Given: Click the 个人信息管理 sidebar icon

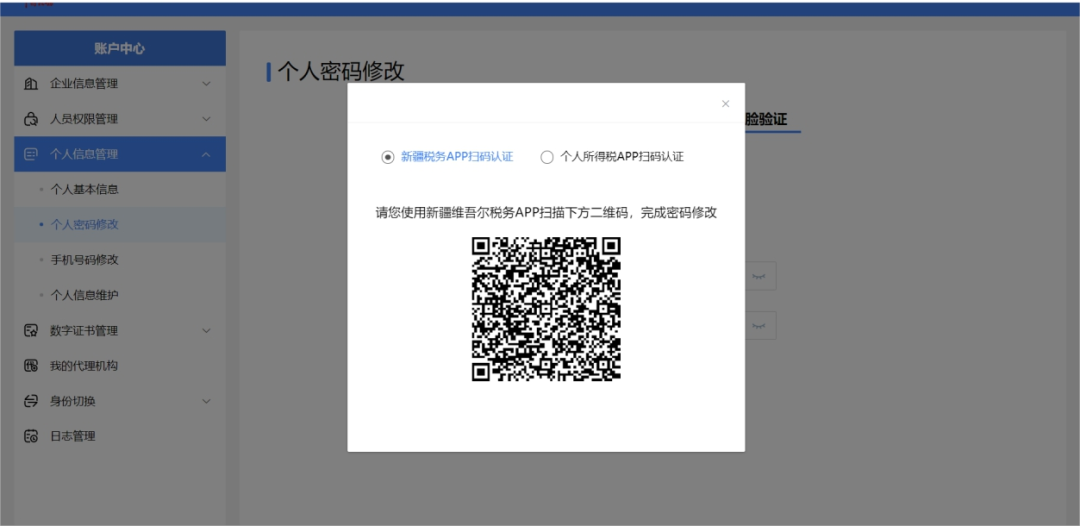Looking at the screenshot, I should (x=31, y=154).
